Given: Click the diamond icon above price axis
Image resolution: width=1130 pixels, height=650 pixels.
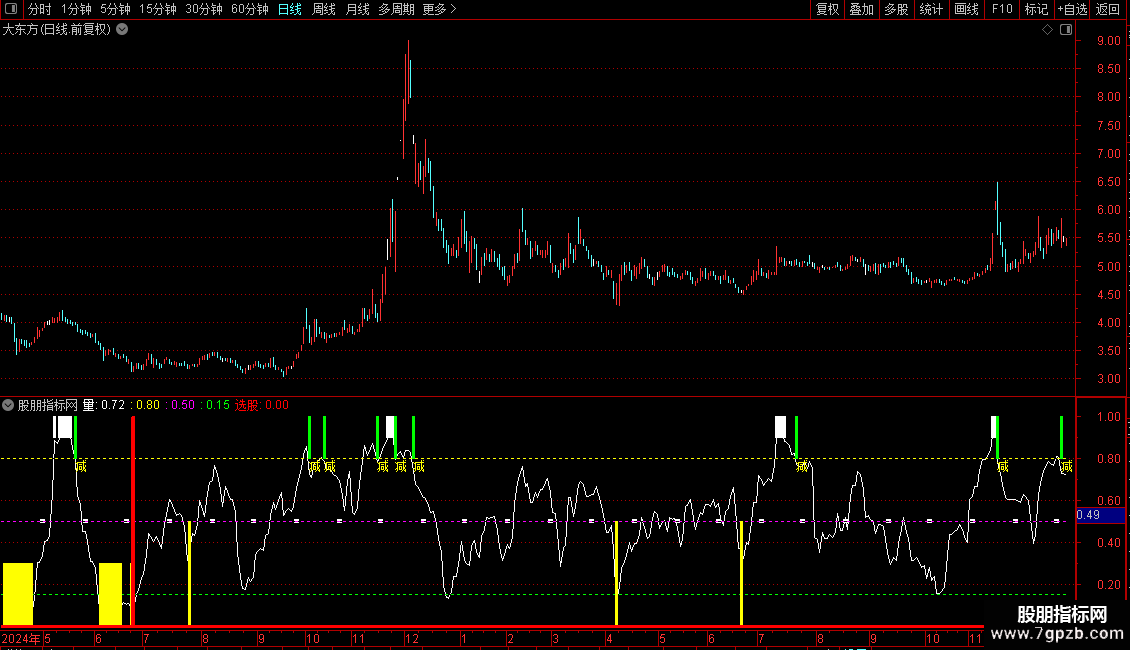Looking at the screenshot, I should (1048, 30).
